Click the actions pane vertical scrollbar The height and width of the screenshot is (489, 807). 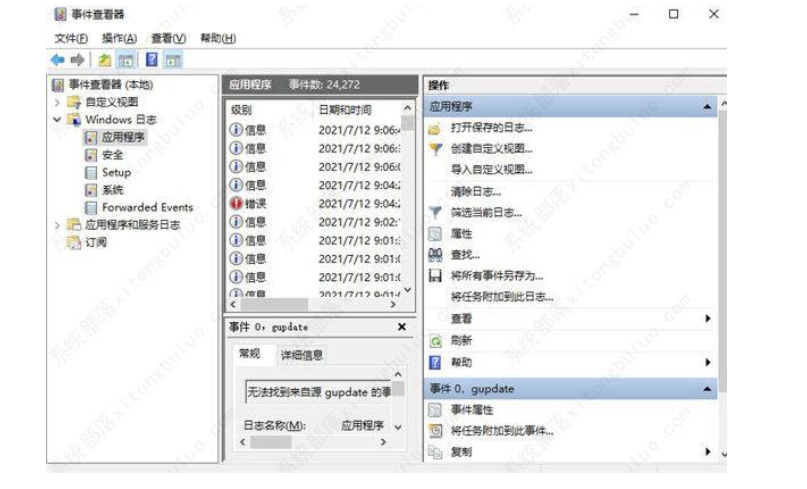[723, 250]
